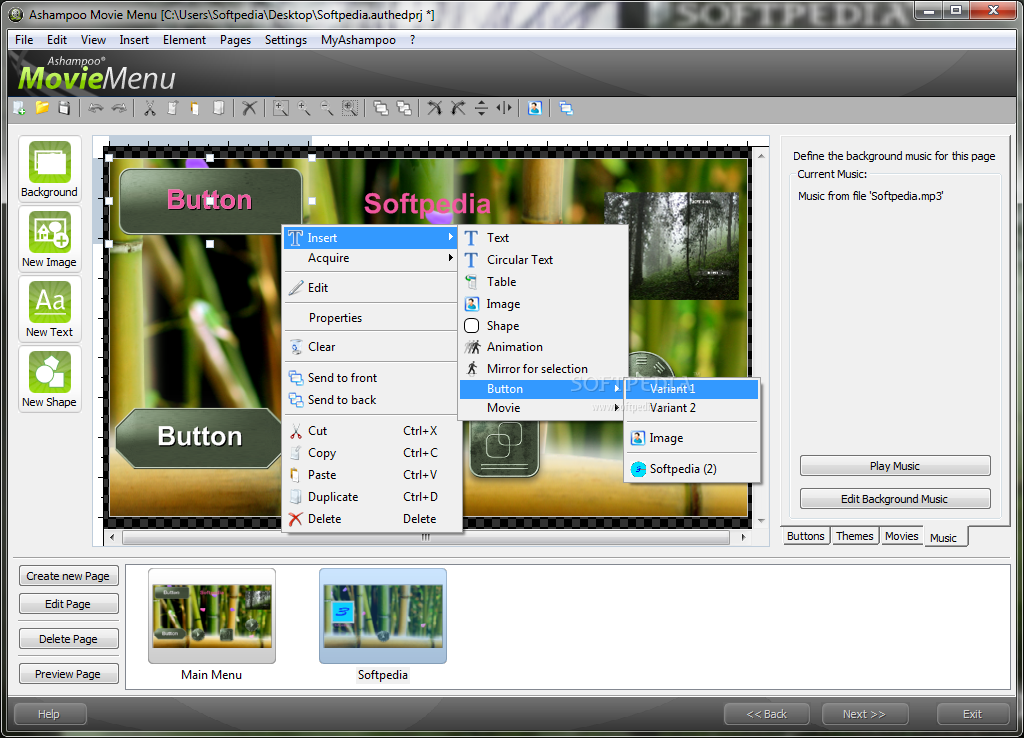1024x738 pixels.
Task: Click the insert image portrait toolbar icon
Action: tap(535, 108)
